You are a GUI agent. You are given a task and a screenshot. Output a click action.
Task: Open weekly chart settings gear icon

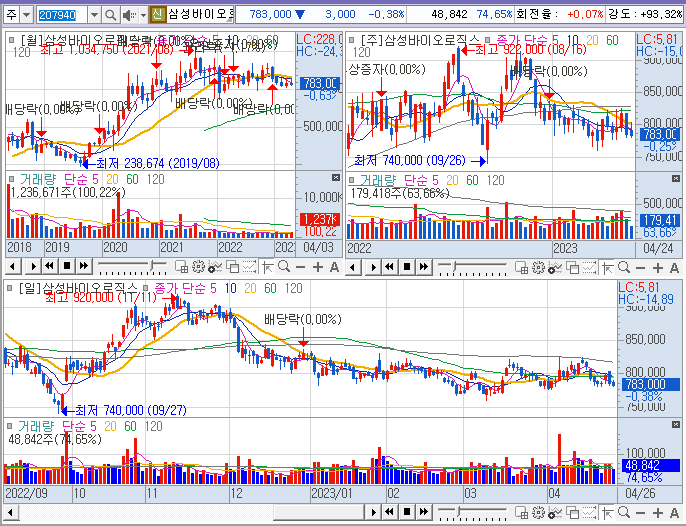click(538, 267)
